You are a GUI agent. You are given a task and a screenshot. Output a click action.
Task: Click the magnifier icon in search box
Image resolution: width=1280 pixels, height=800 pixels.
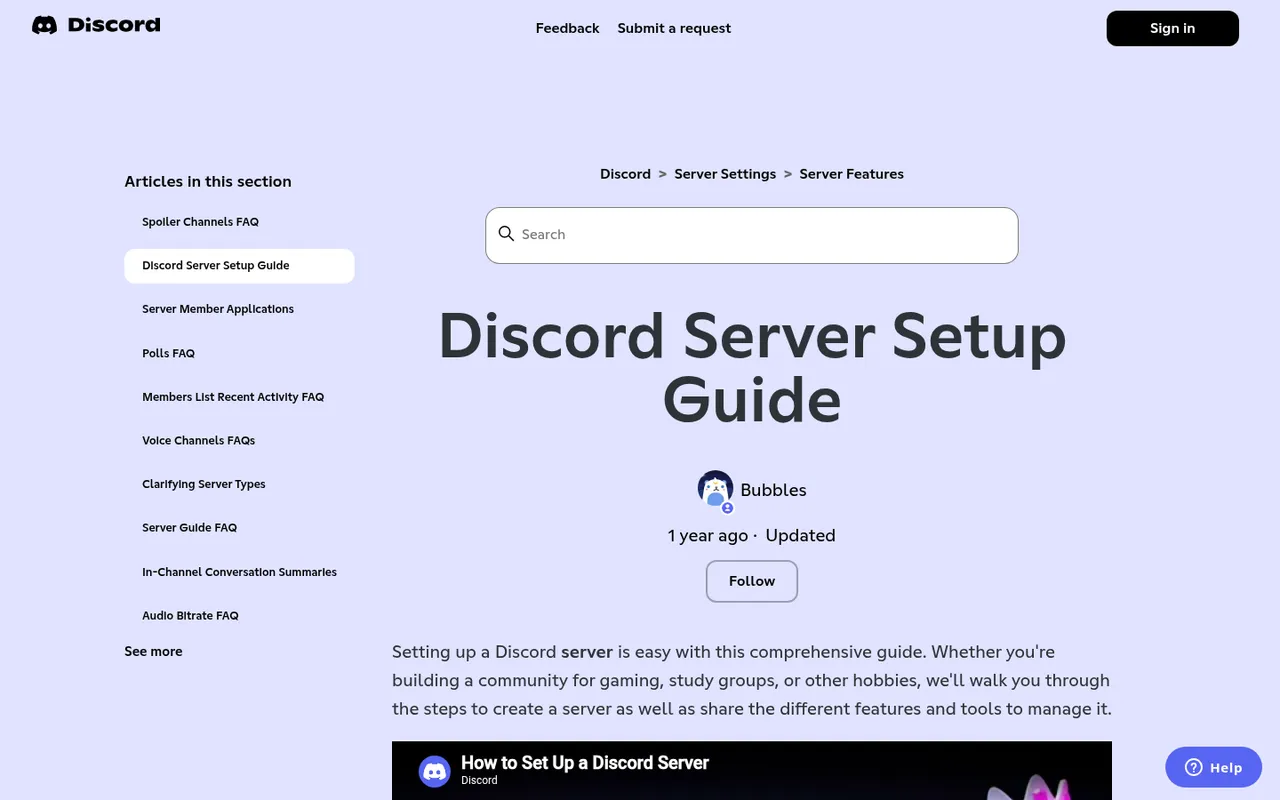click(x=506, y=234)
